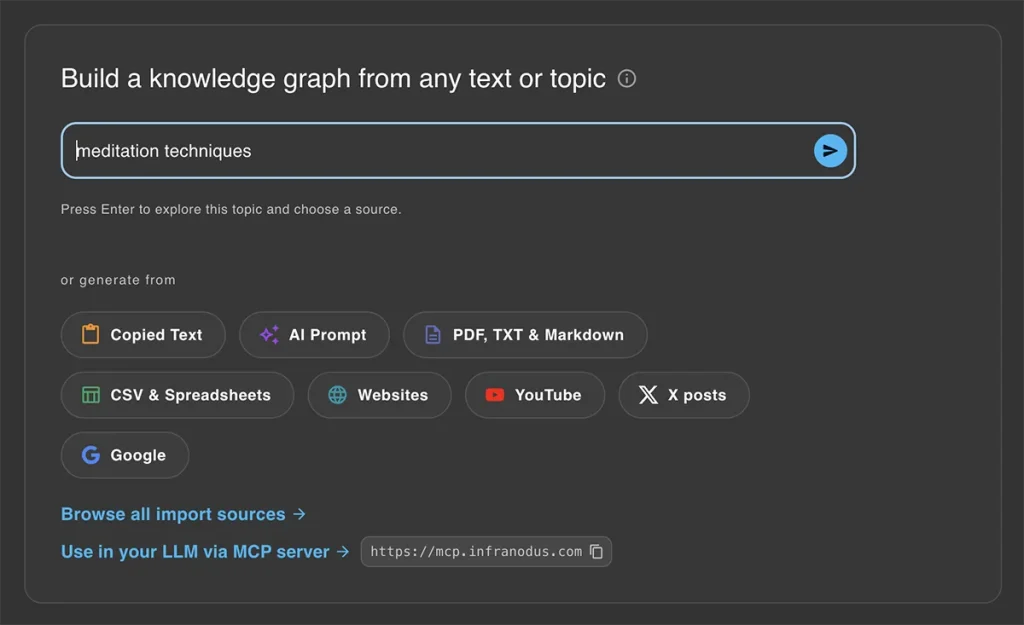Select the AI Prompt option

[x=314, y=335]
